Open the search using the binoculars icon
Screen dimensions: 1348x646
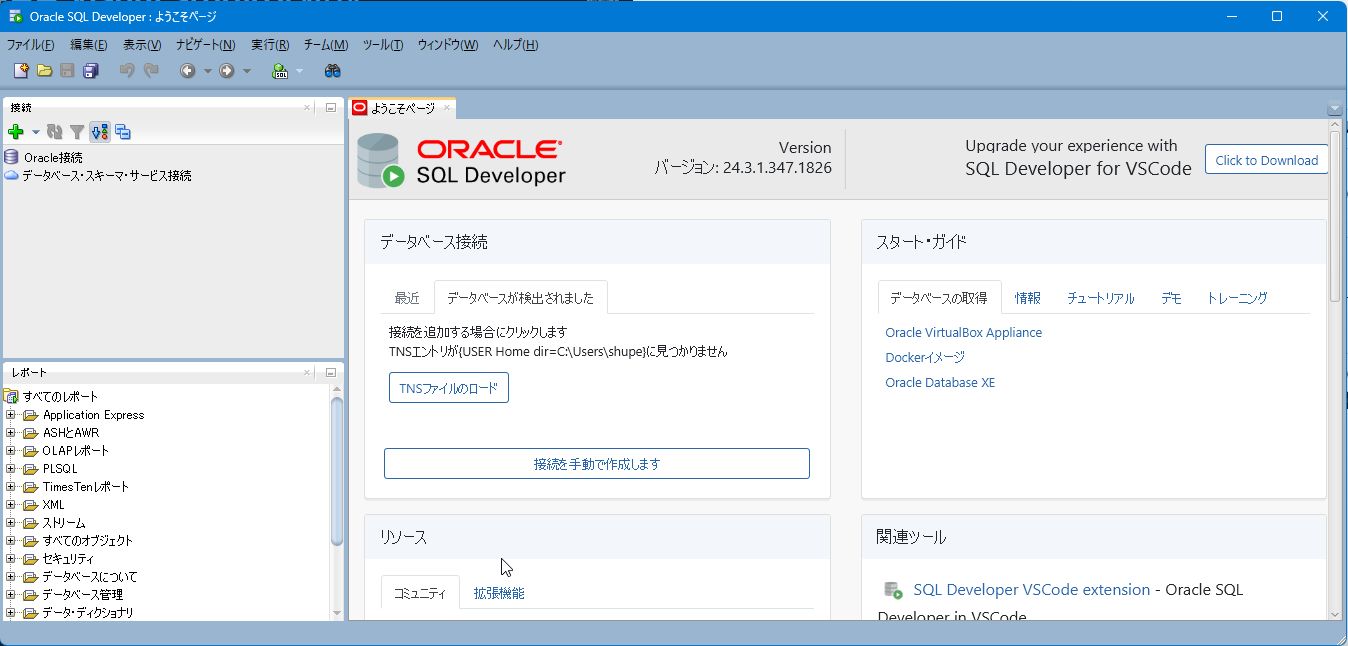(x=333, y=70)
